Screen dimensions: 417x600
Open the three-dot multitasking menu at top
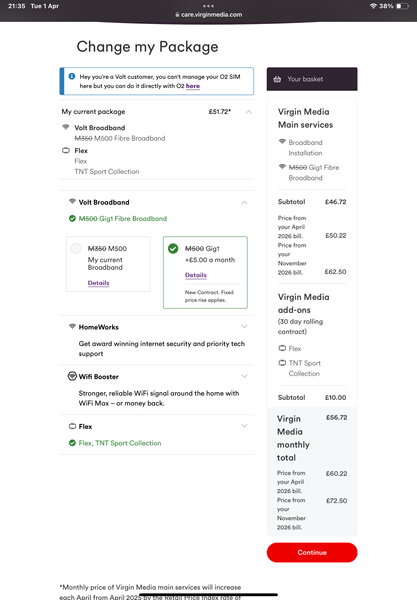tap(208, 6)
